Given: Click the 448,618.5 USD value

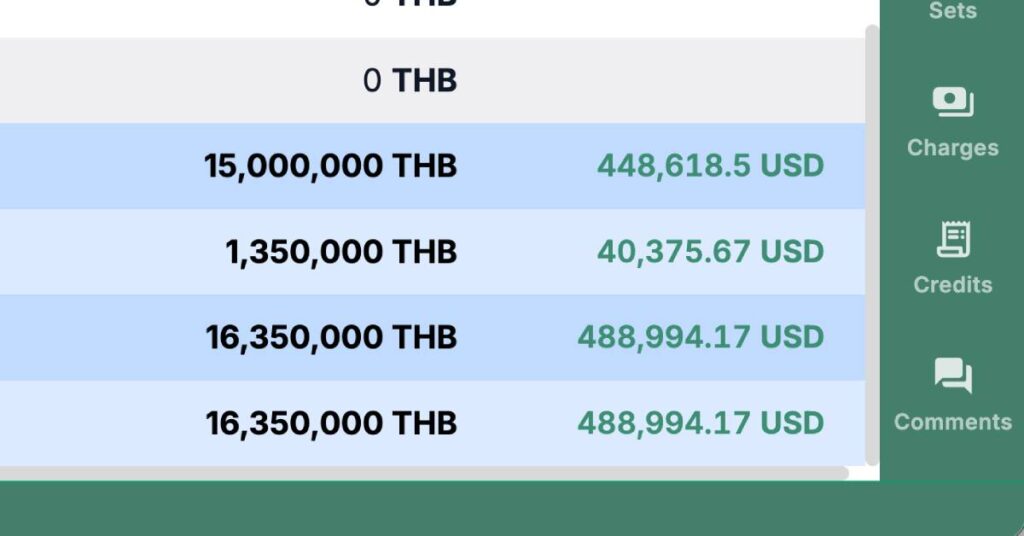Looking at the screenshot, I should coord(711,166).
